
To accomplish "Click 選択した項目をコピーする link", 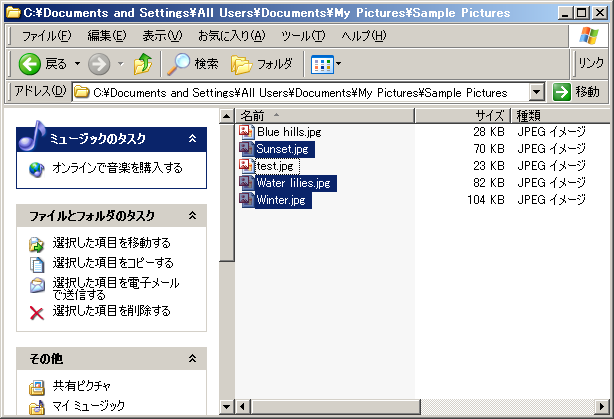I will point(113,263).
